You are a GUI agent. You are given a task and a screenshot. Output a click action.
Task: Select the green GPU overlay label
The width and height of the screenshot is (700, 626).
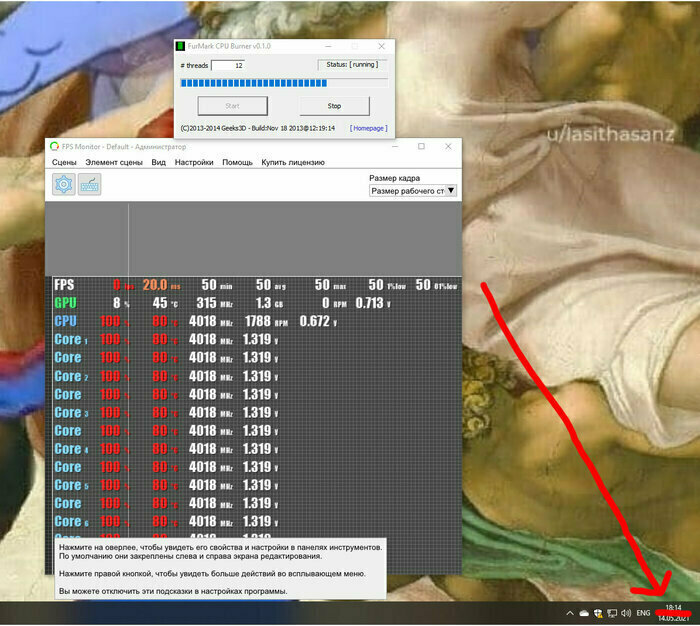click(x=65, y=303)
